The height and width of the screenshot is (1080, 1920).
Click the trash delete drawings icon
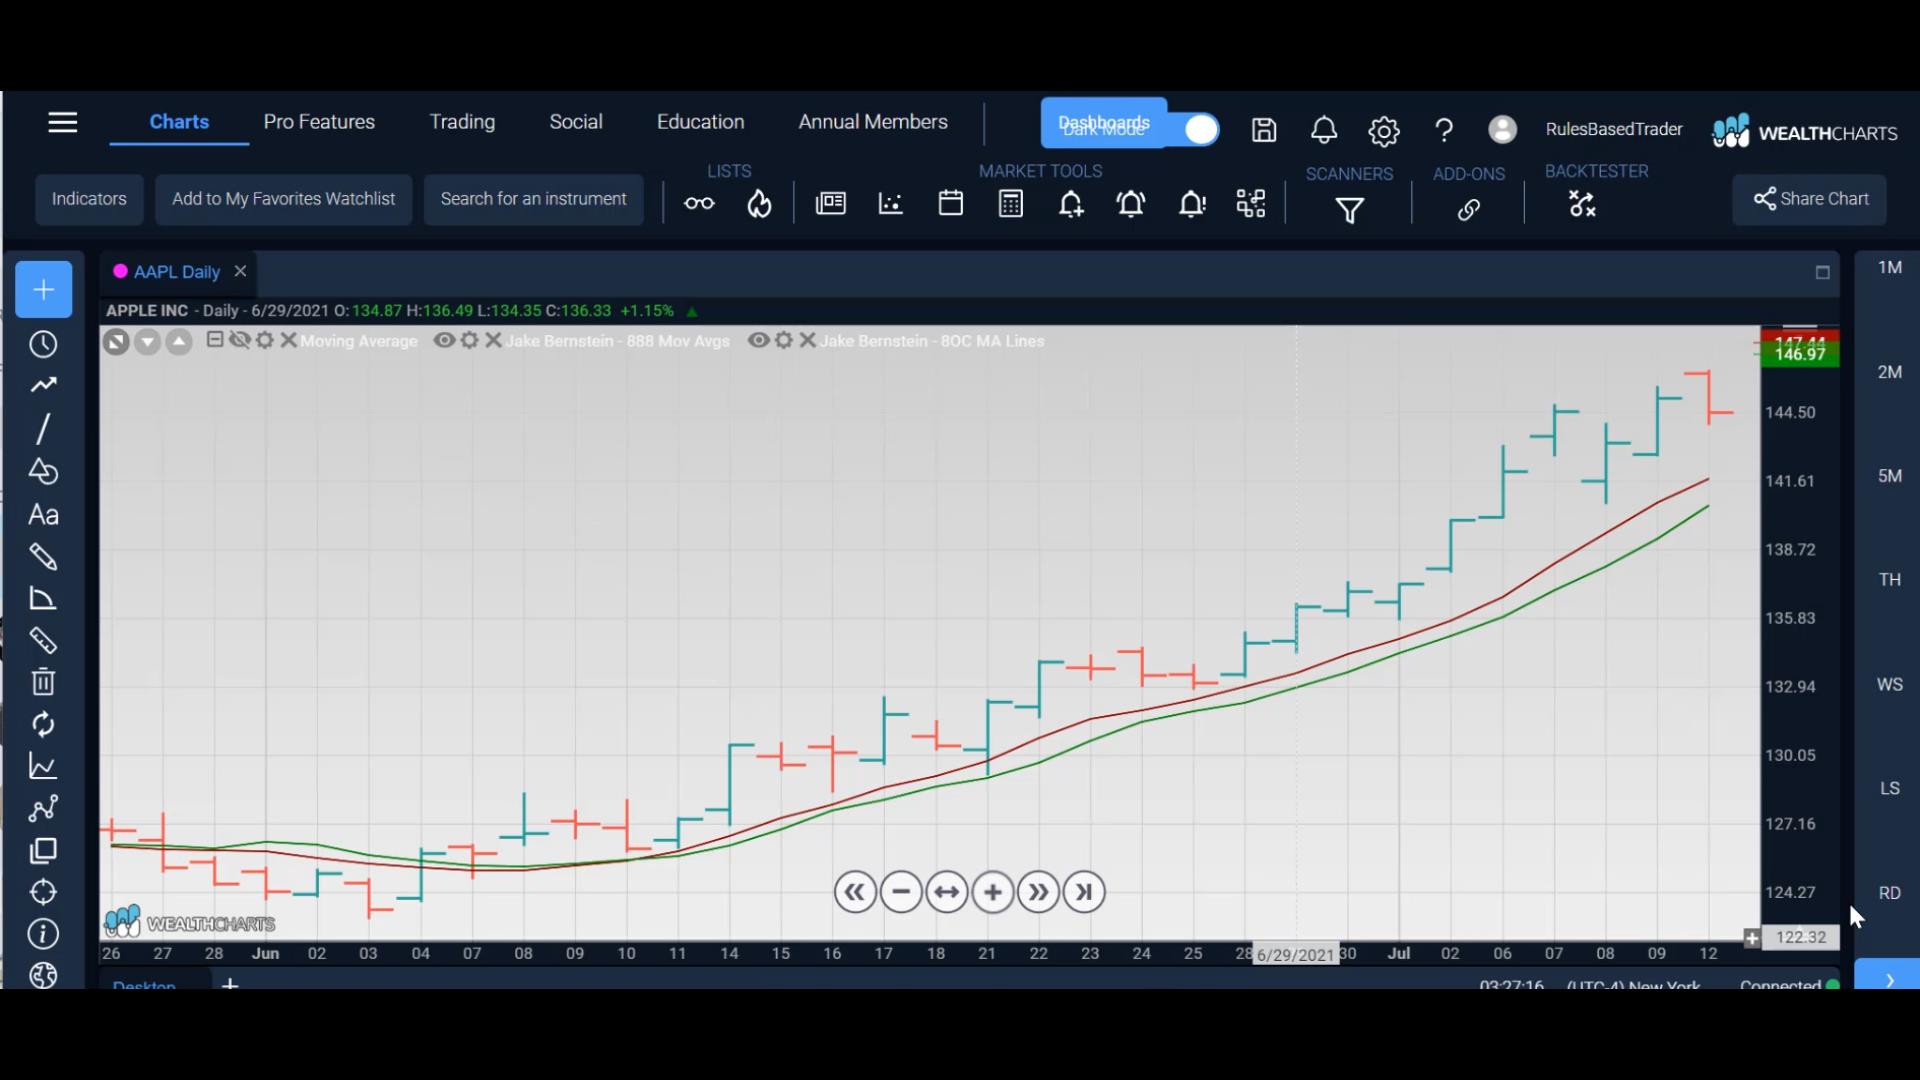[43, 682]
